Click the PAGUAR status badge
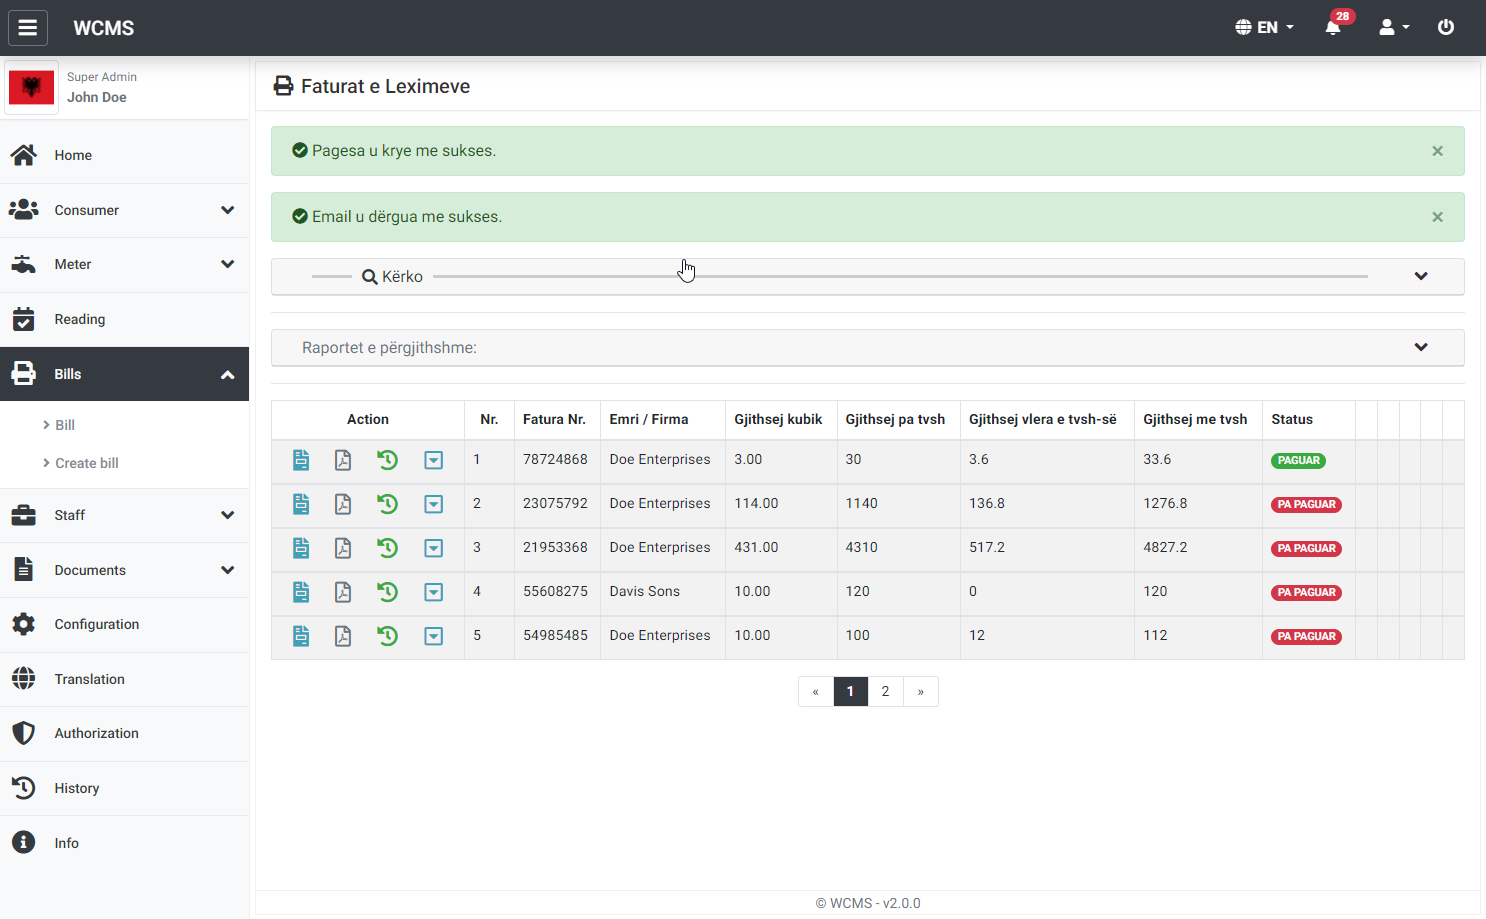1486x919 pixels. click(x=1298, y=461)
